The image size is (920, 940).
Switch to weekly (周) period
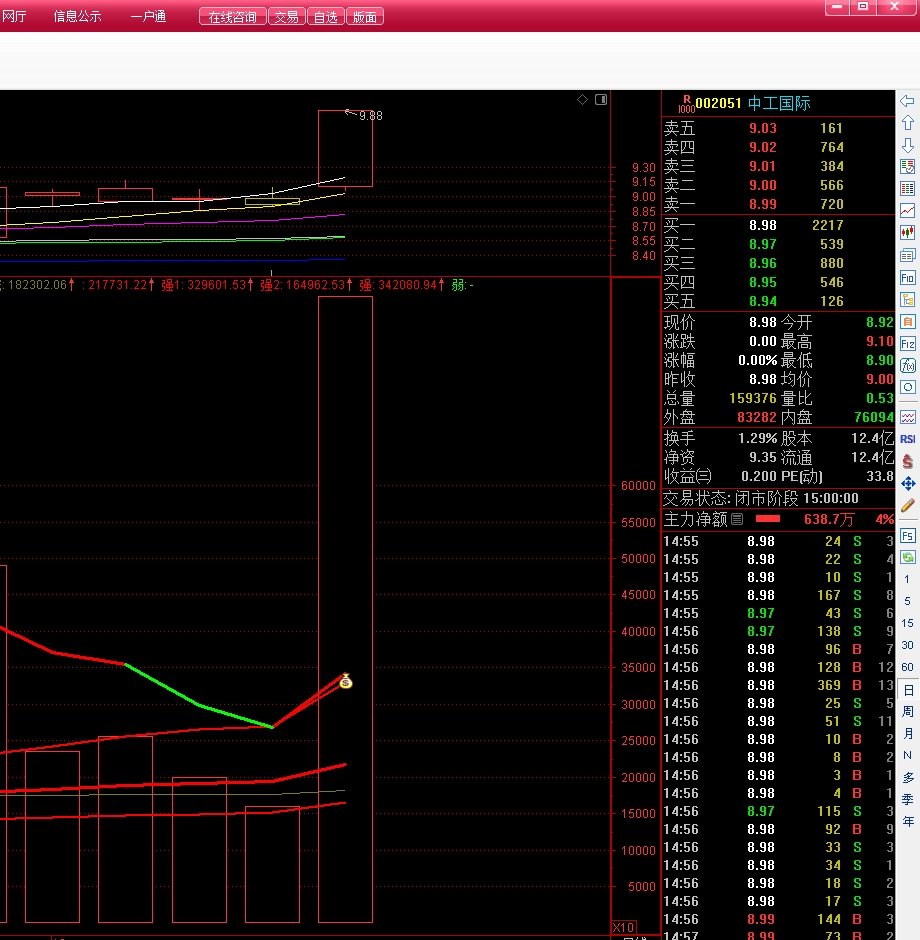click(908, 712)
